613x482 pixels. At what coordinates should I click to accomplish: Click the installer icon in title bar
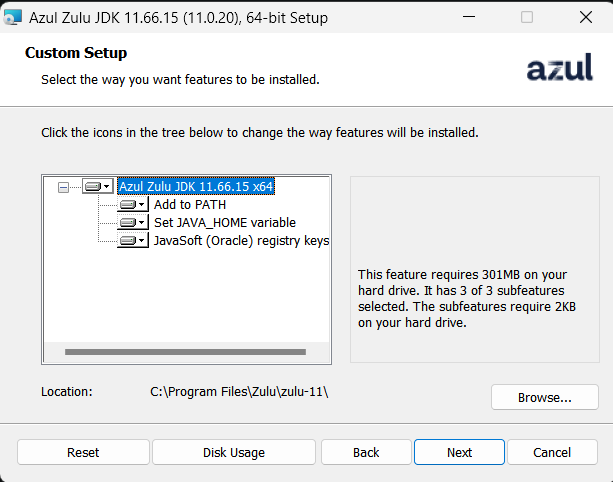[12, 18]
